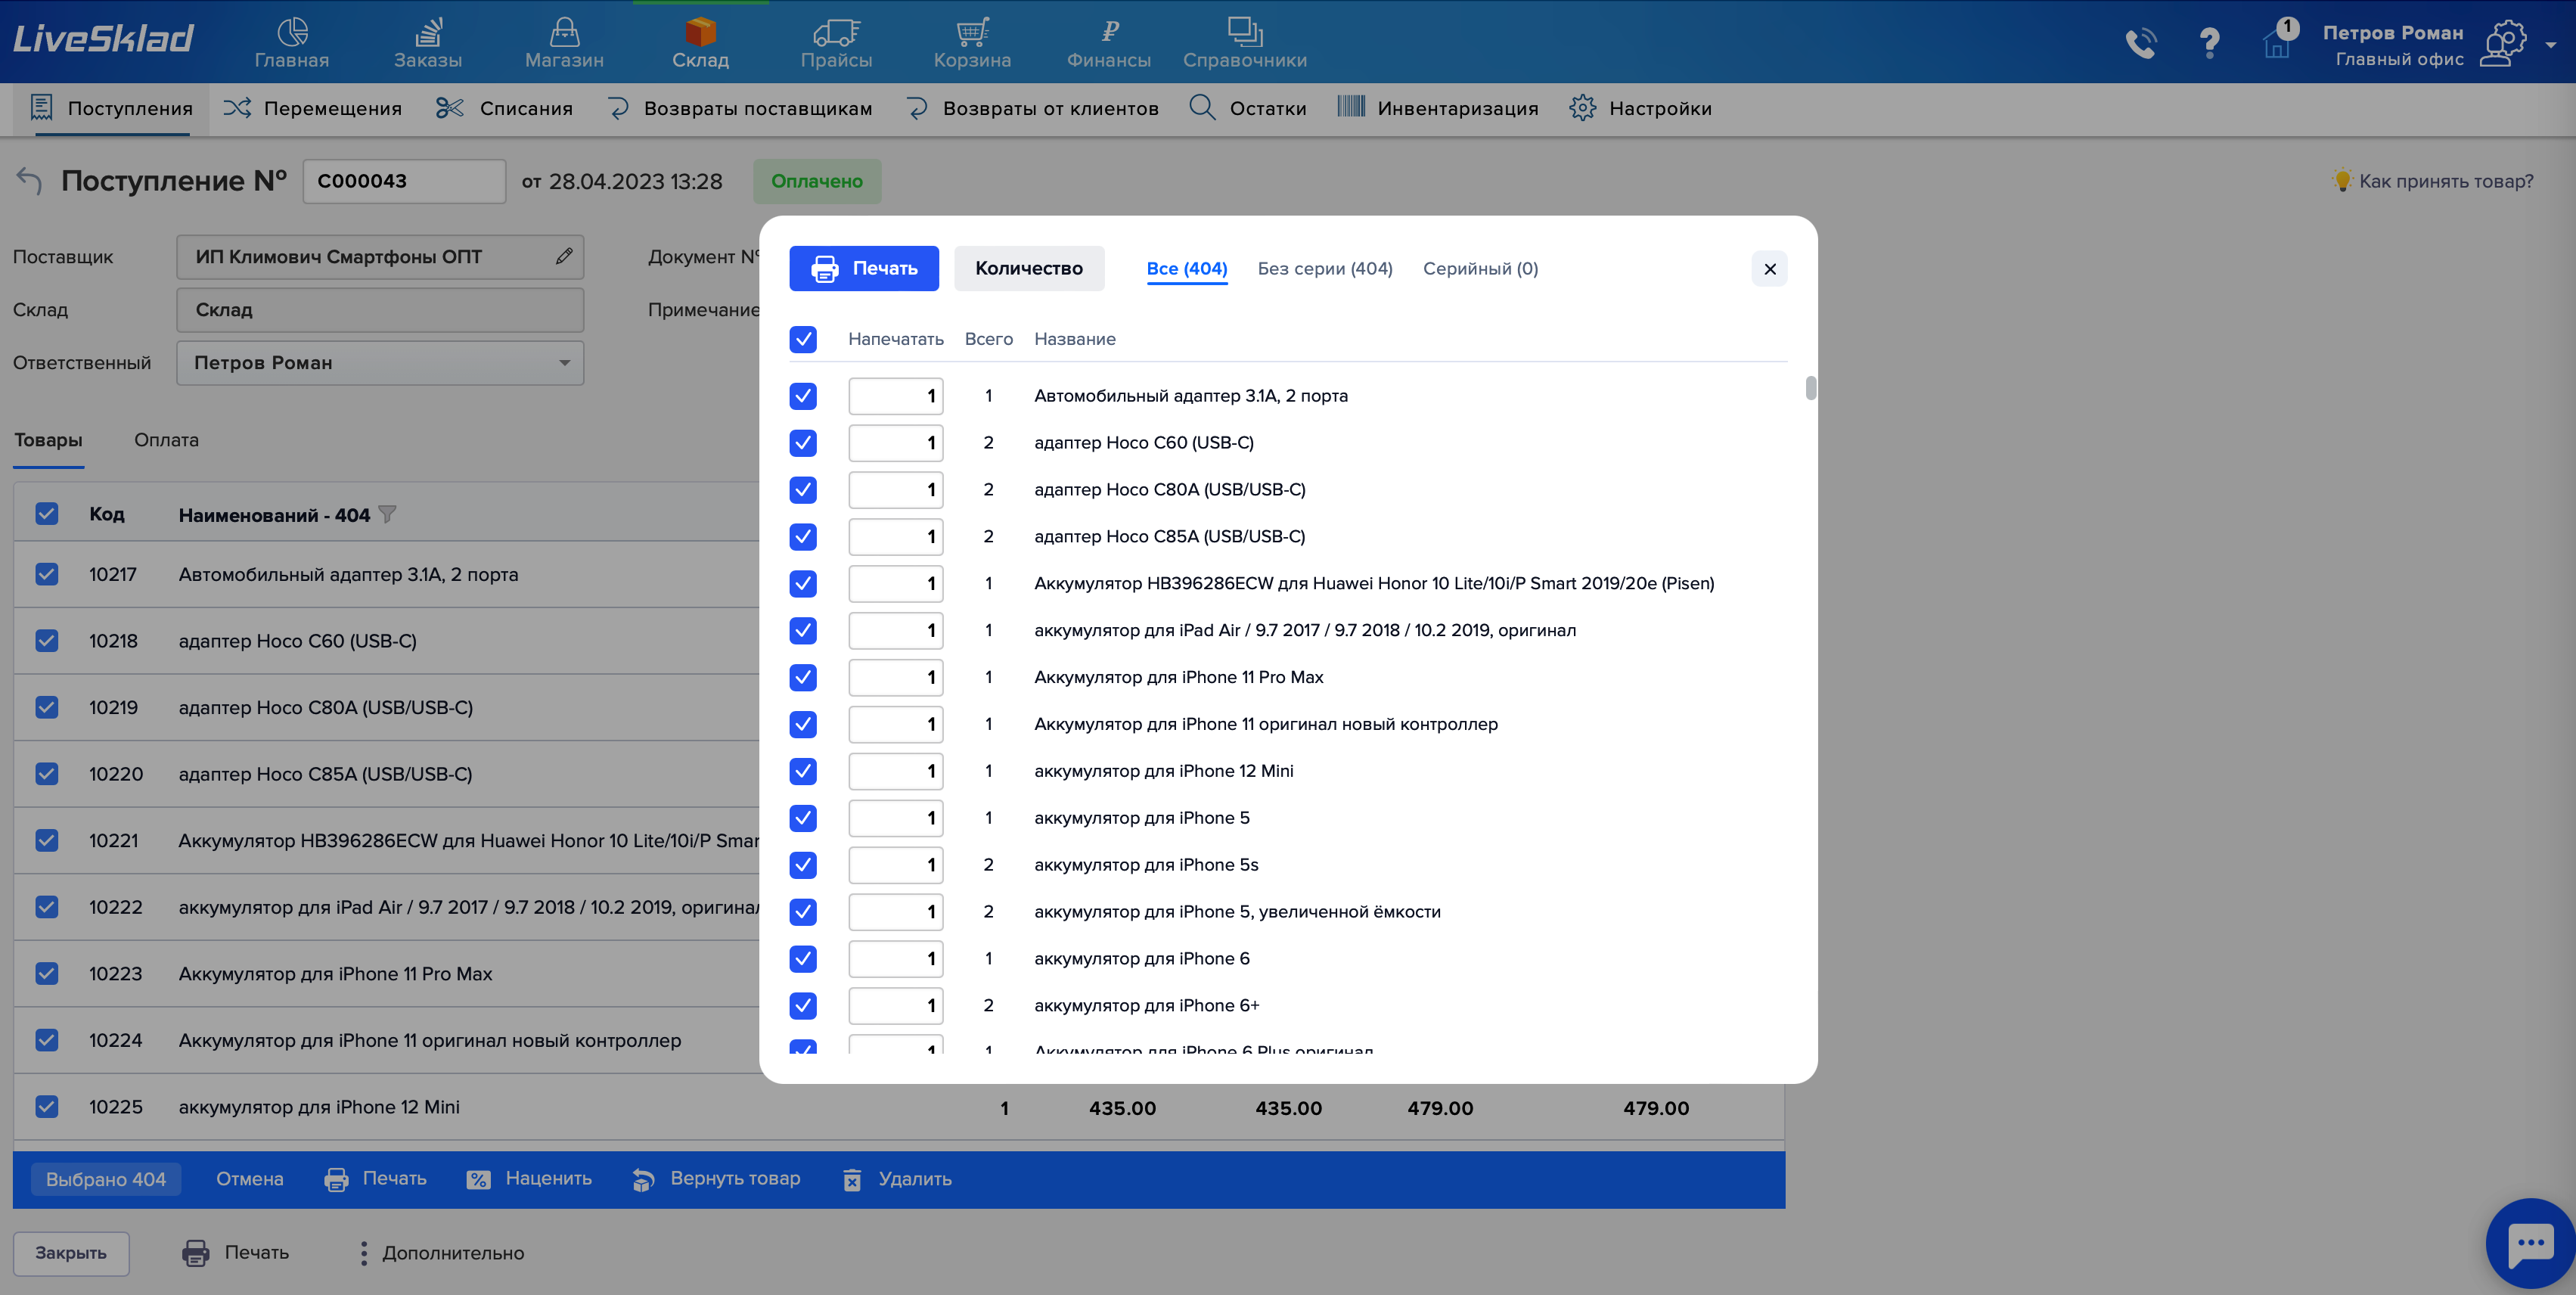Image resolution: width=2576 pixels, height=1295 pixels.
Task: Switch to the Без серии (404) tab
Action: click(x=1324, y=268)
